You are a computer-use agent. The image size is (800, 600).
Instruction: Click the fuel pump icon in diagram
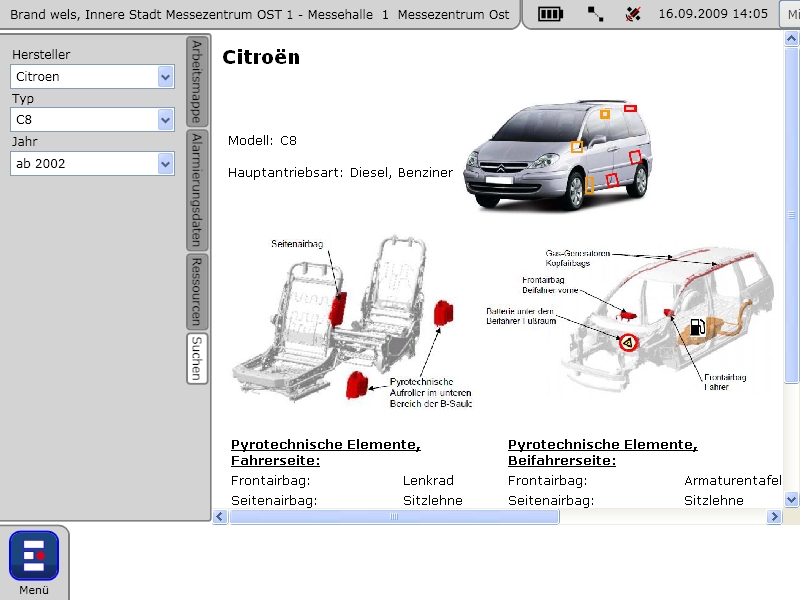tap(697, 327)
